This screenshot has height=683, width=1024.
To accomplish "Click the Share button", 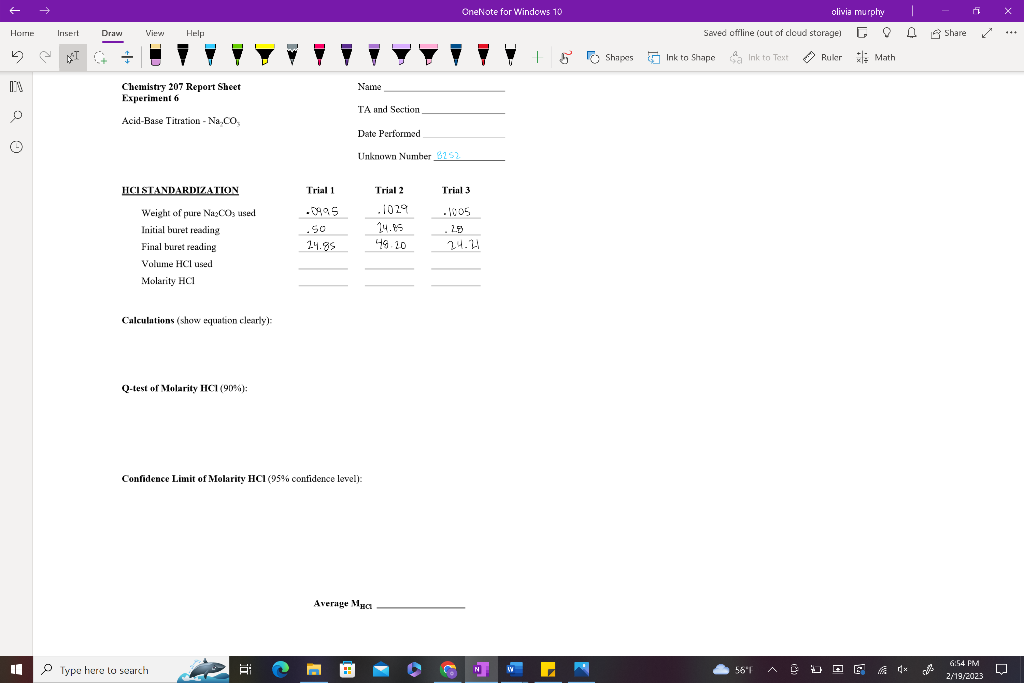I will point(948,33).
